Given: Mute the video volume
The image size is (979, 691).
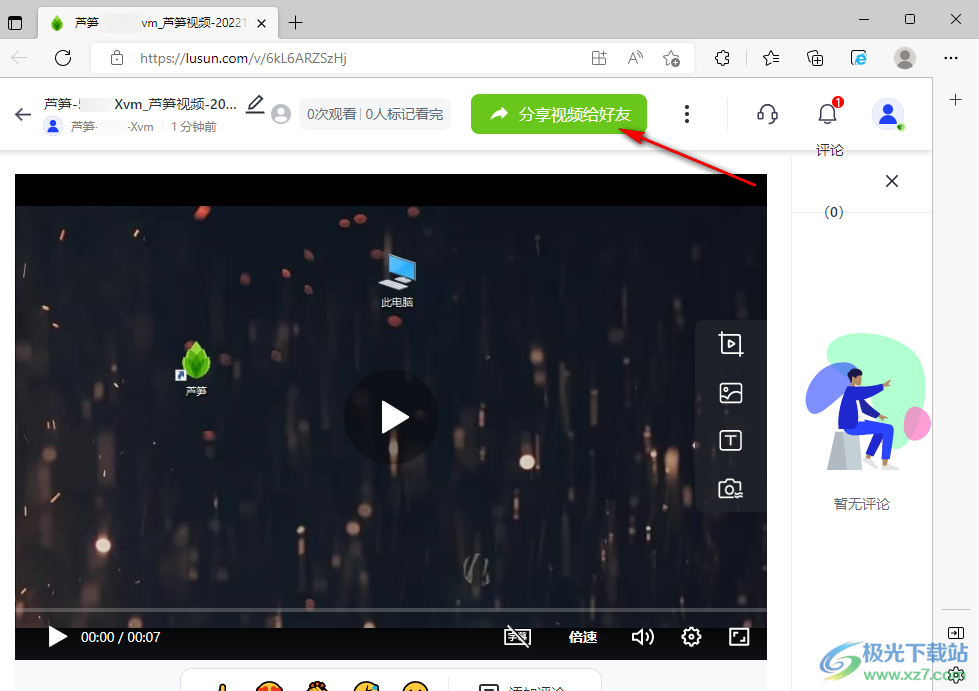Looking at the screenshot, I should coord(642,637).
